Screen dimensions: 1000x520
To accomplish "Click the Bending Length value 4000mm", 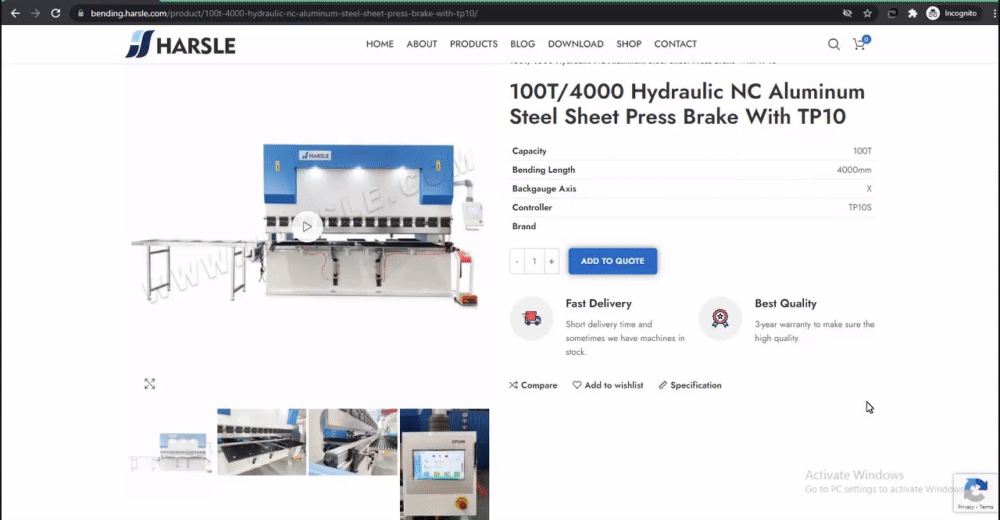I will point(854,170).
